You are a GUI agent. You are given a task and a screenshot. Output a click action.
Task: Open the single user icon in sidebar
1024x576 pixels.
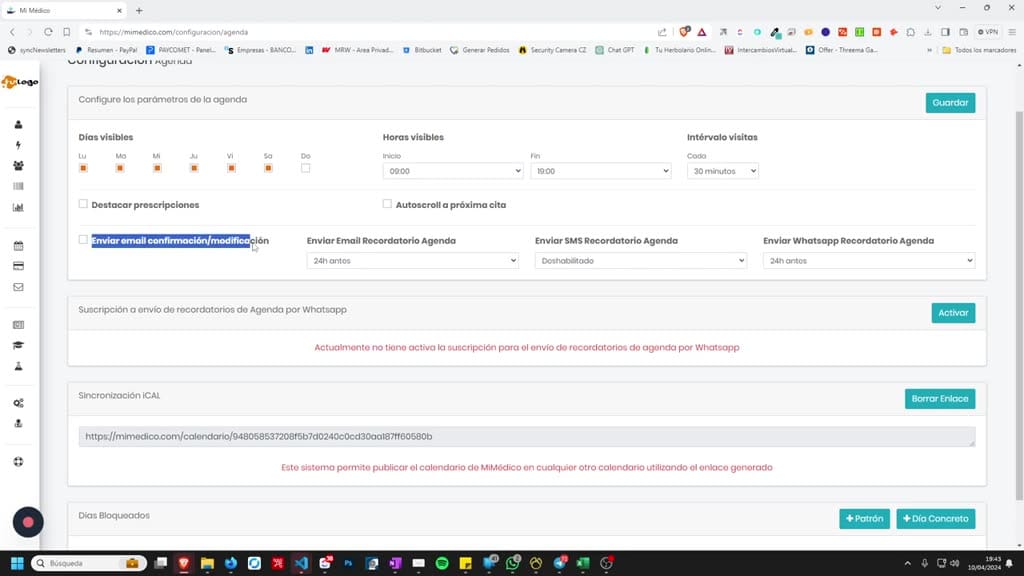pyautogui.click(x=18, y=125)
